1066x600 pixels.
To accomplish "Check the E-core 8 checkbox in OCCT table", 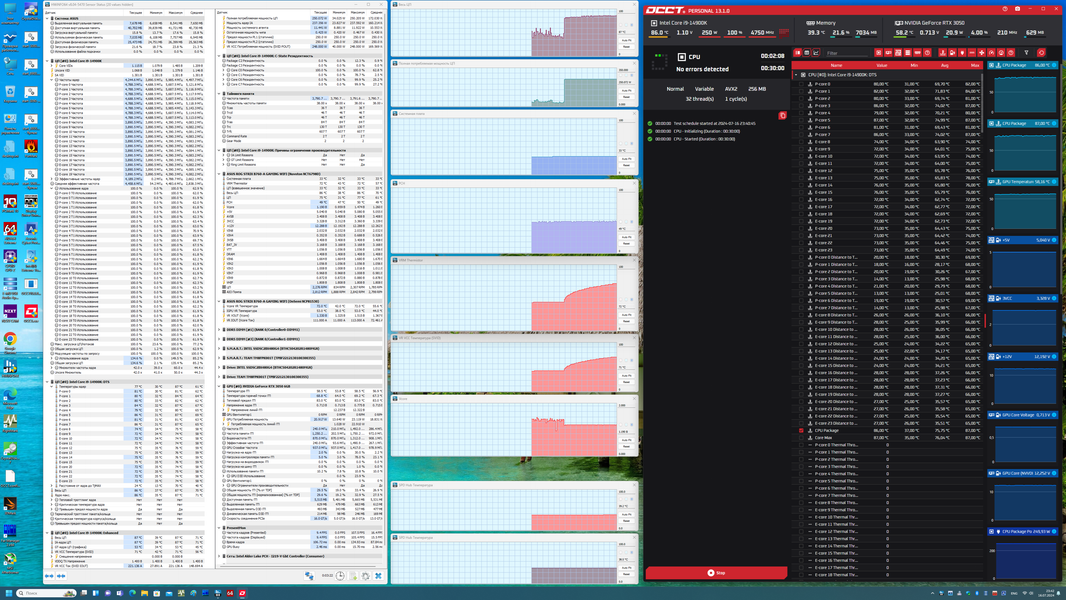I will click(x=802, y=141).
